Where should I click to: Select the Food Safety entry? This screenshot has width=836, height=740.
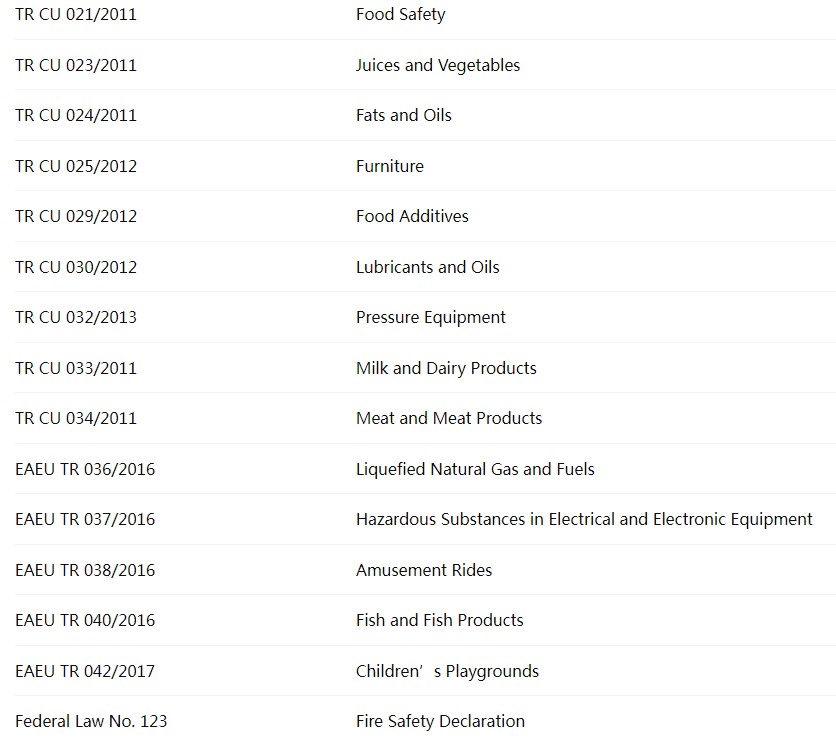tap(400, 15)
